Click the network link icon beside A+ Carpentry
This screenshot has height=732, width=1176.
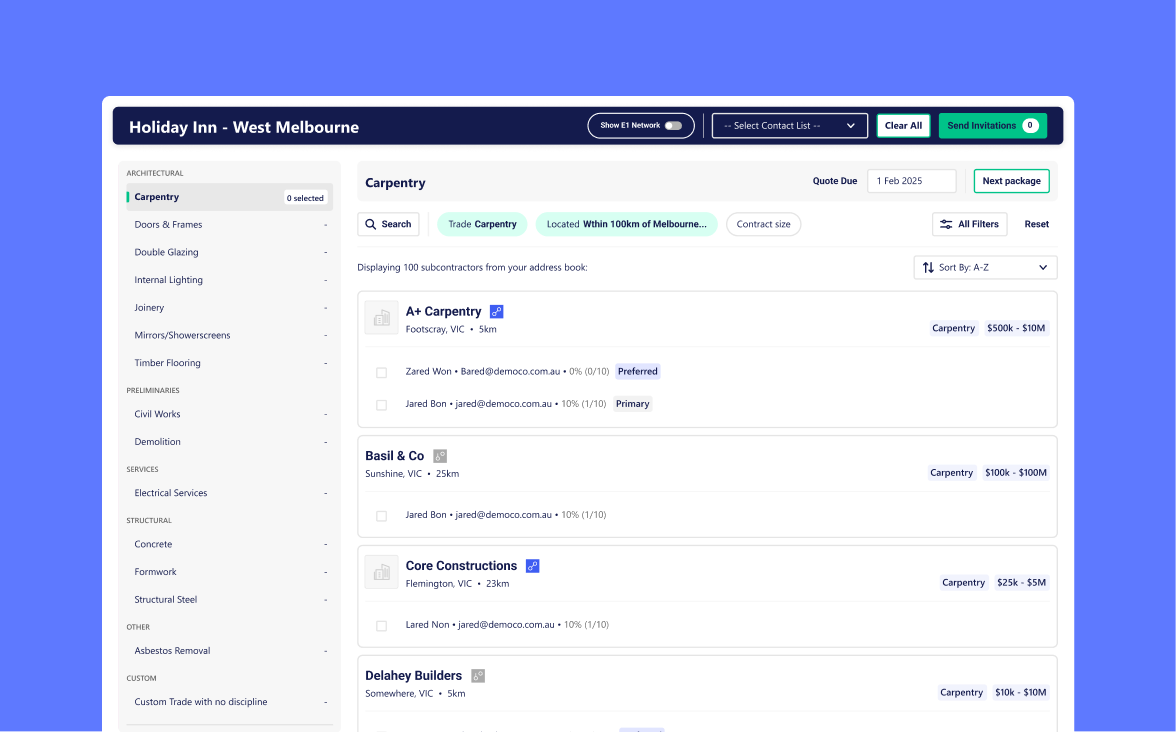496,311
